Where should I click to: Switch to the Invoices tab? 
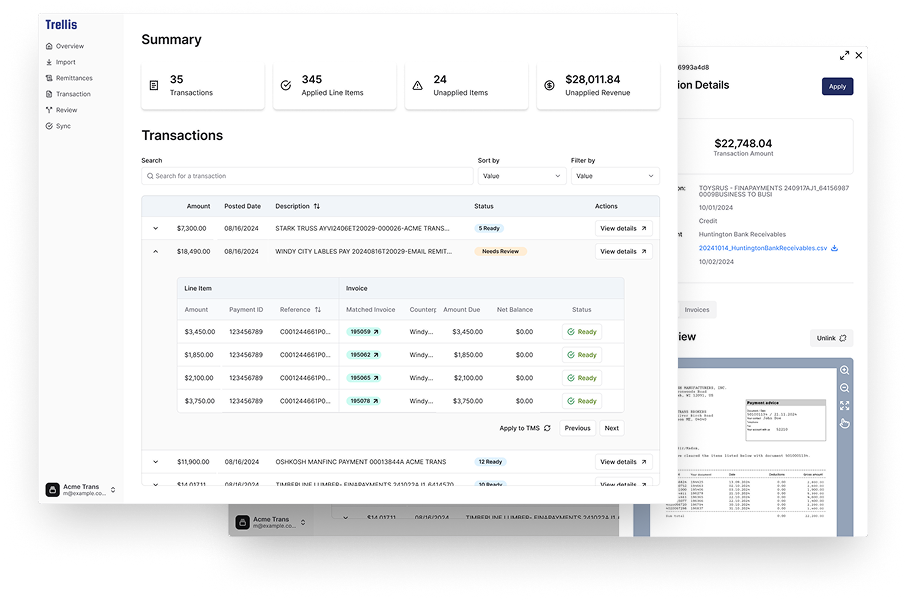[697, 310]
